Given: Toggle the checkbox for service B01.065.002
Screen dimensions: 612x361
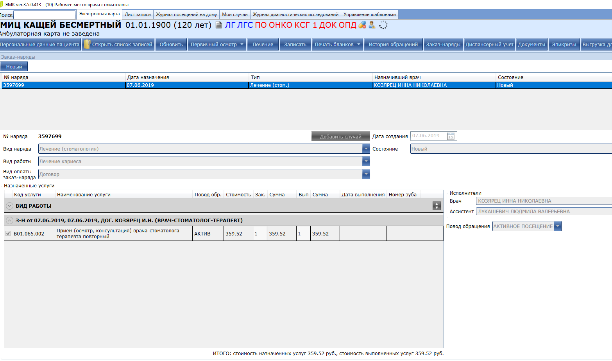Looking at the screenshot, I should click(x=8, y=233).
